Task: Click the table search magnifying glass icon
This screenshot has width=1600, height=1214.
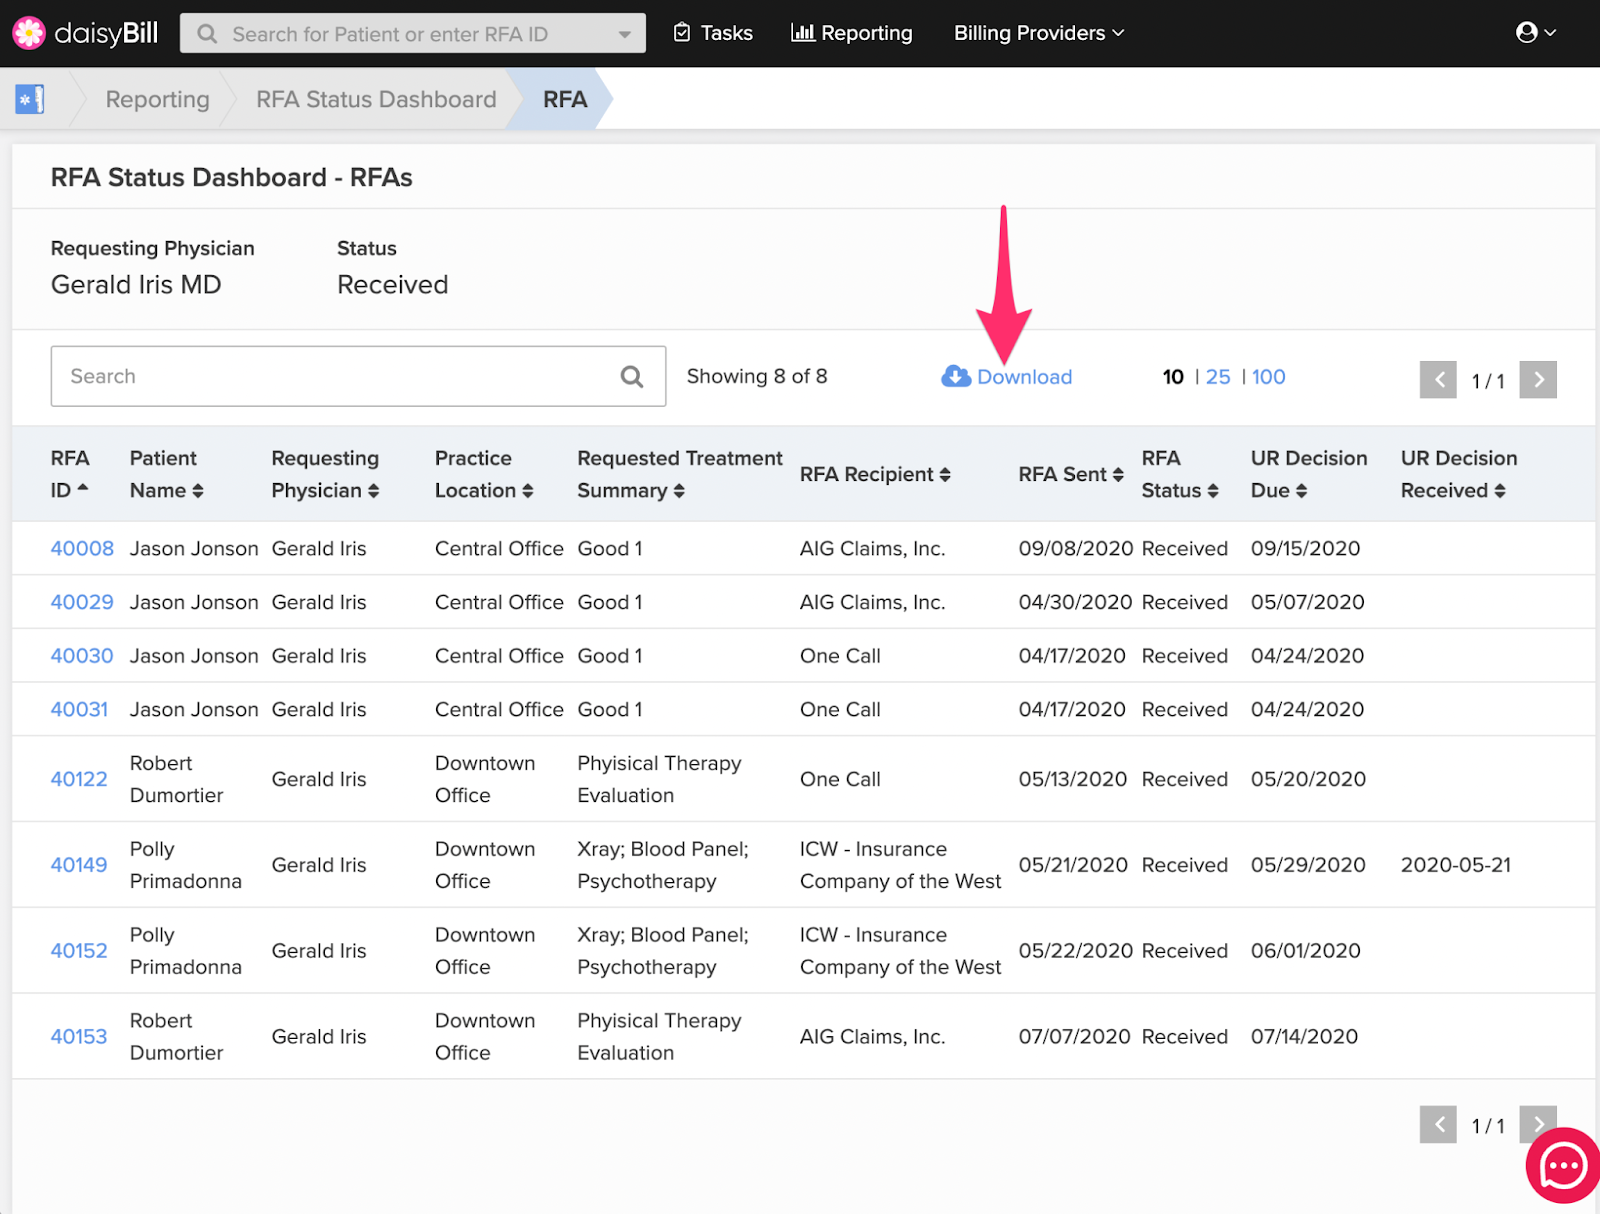Action: pos(631,376)
